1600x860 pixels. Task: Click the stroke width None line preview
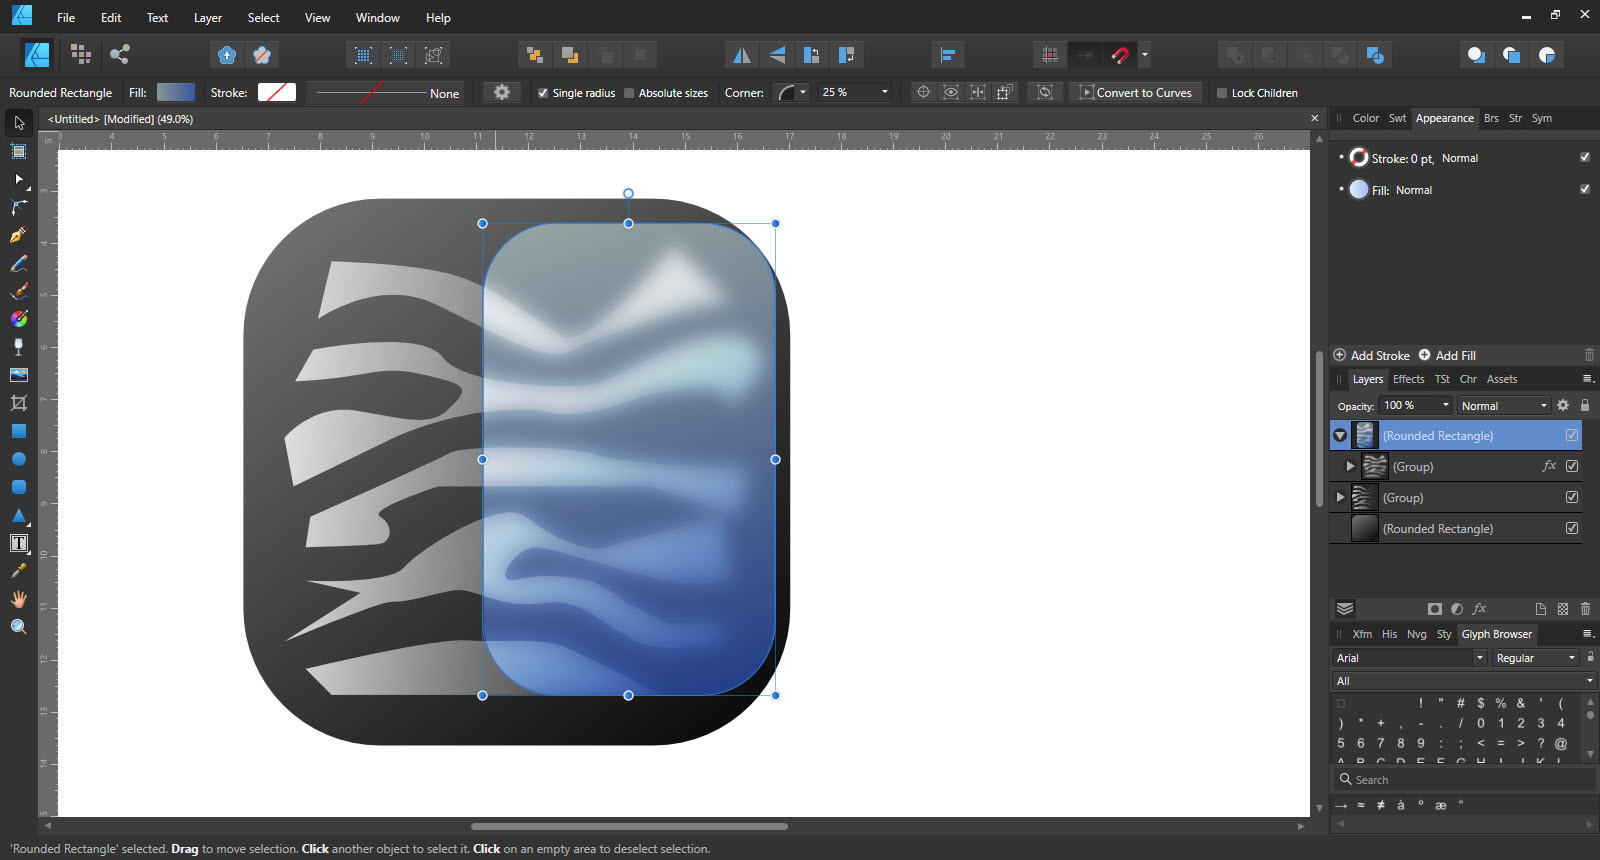[x=384, y=92]
